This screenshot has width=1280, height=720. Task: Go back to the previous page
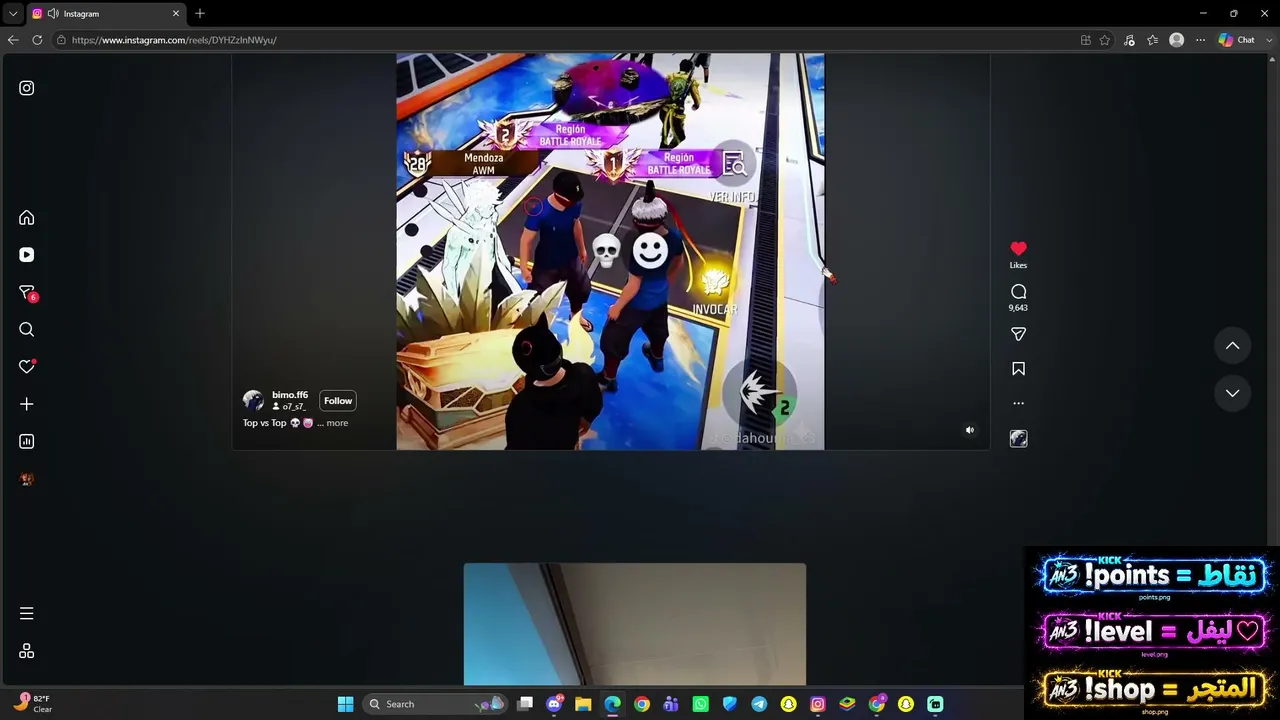(13, 40)
